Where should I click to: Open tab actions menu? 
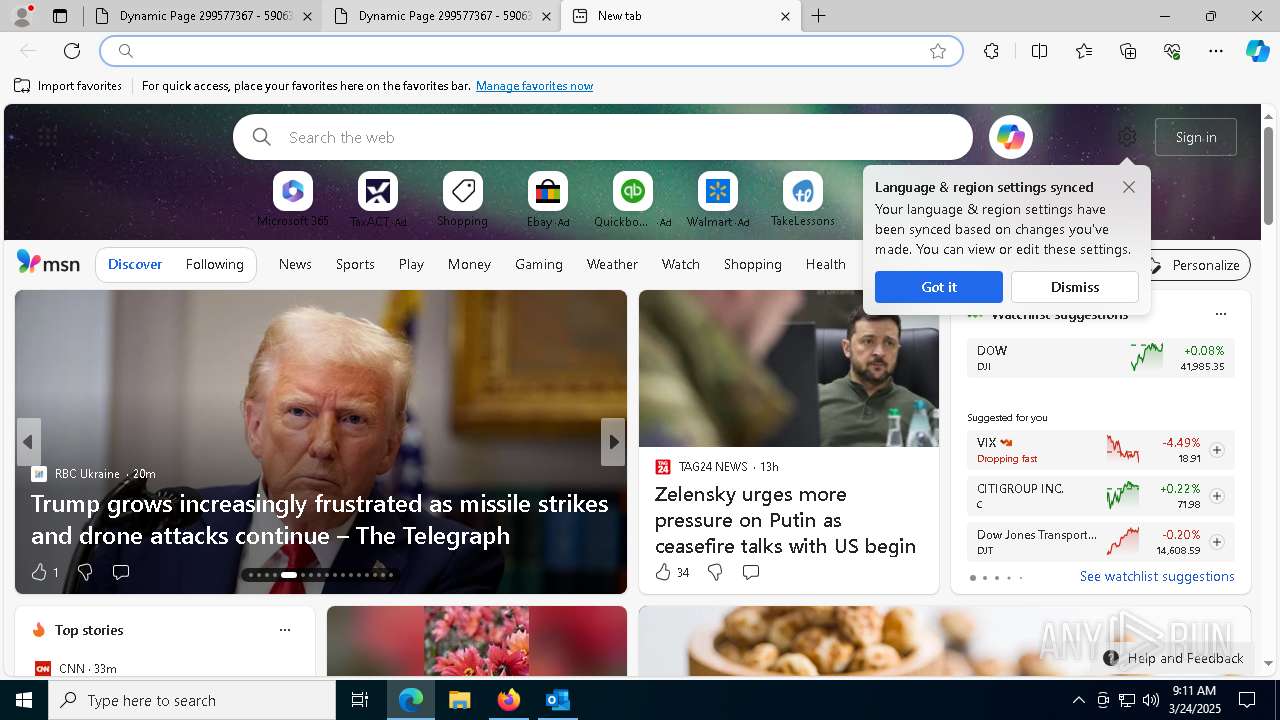click(60, 16)
